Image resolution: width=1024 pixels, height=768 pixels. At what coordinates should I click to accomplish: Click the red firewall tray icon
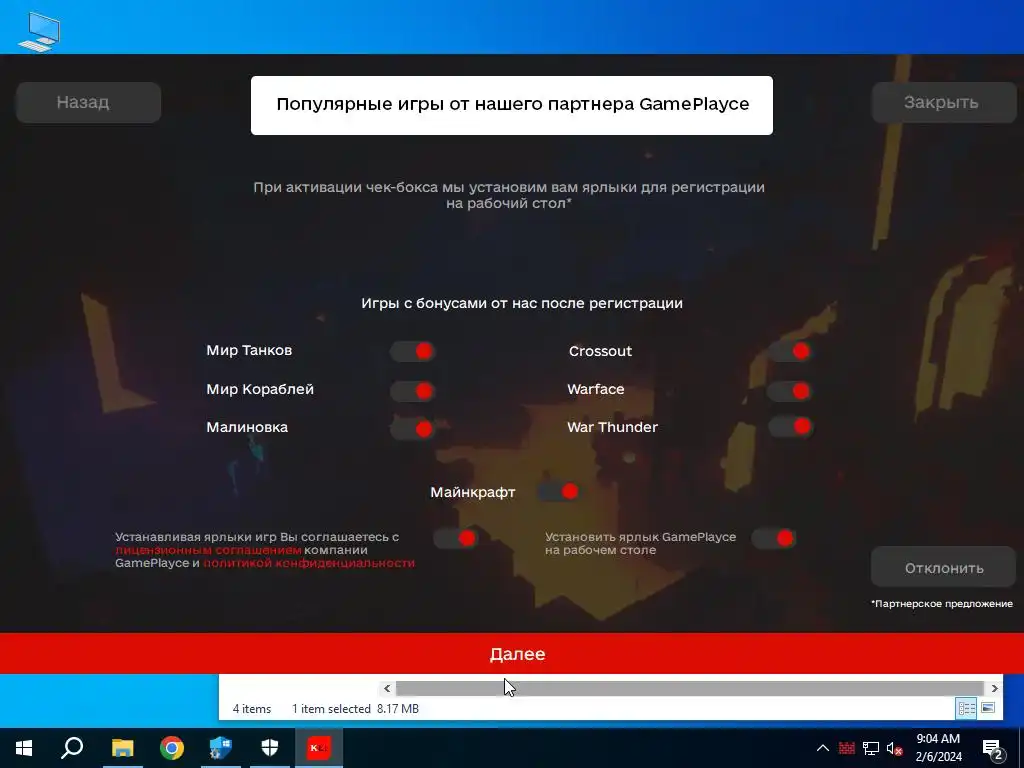click(x=847, y=748)
